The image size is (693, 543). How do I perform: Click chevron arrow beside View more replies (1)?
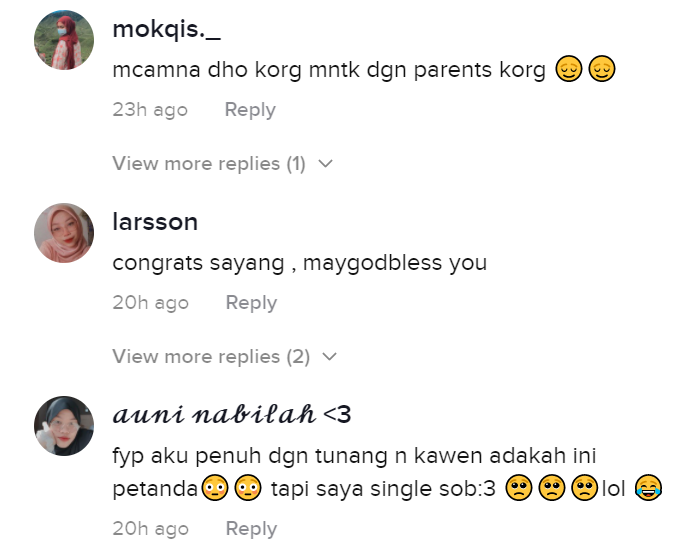point(325,163)
